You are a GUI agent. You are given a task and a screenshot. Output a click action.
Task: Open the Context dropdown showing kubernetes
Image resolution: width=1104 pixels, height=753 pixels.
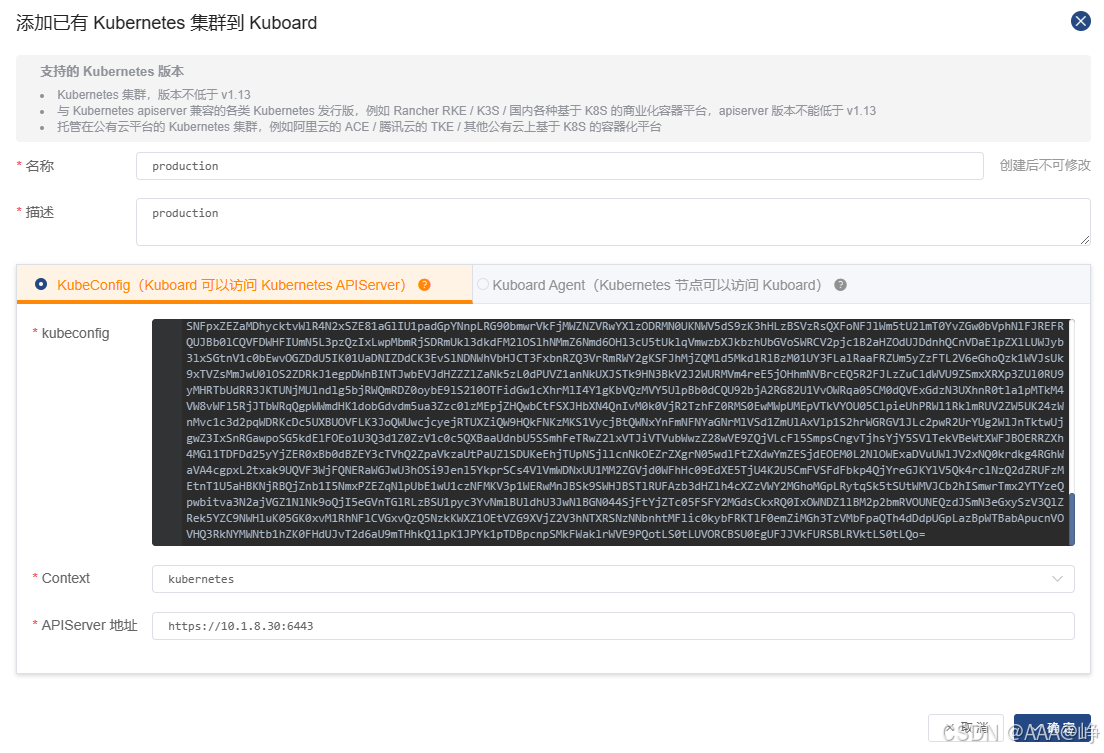(613, 579)
